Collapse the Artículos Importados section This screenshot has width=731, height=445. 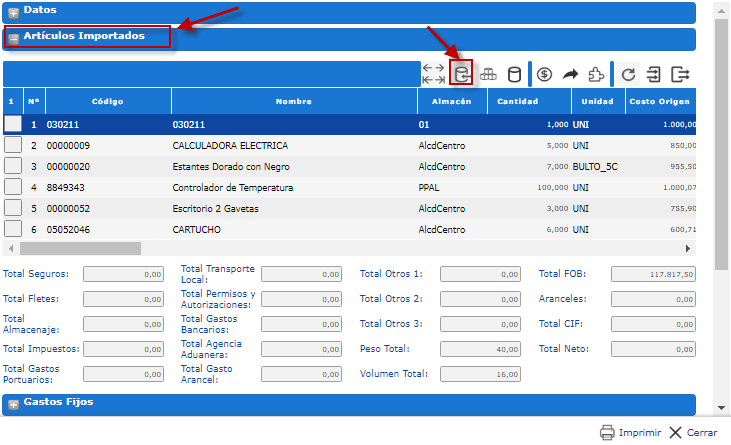pyautogui.click(x=14, y=39)
